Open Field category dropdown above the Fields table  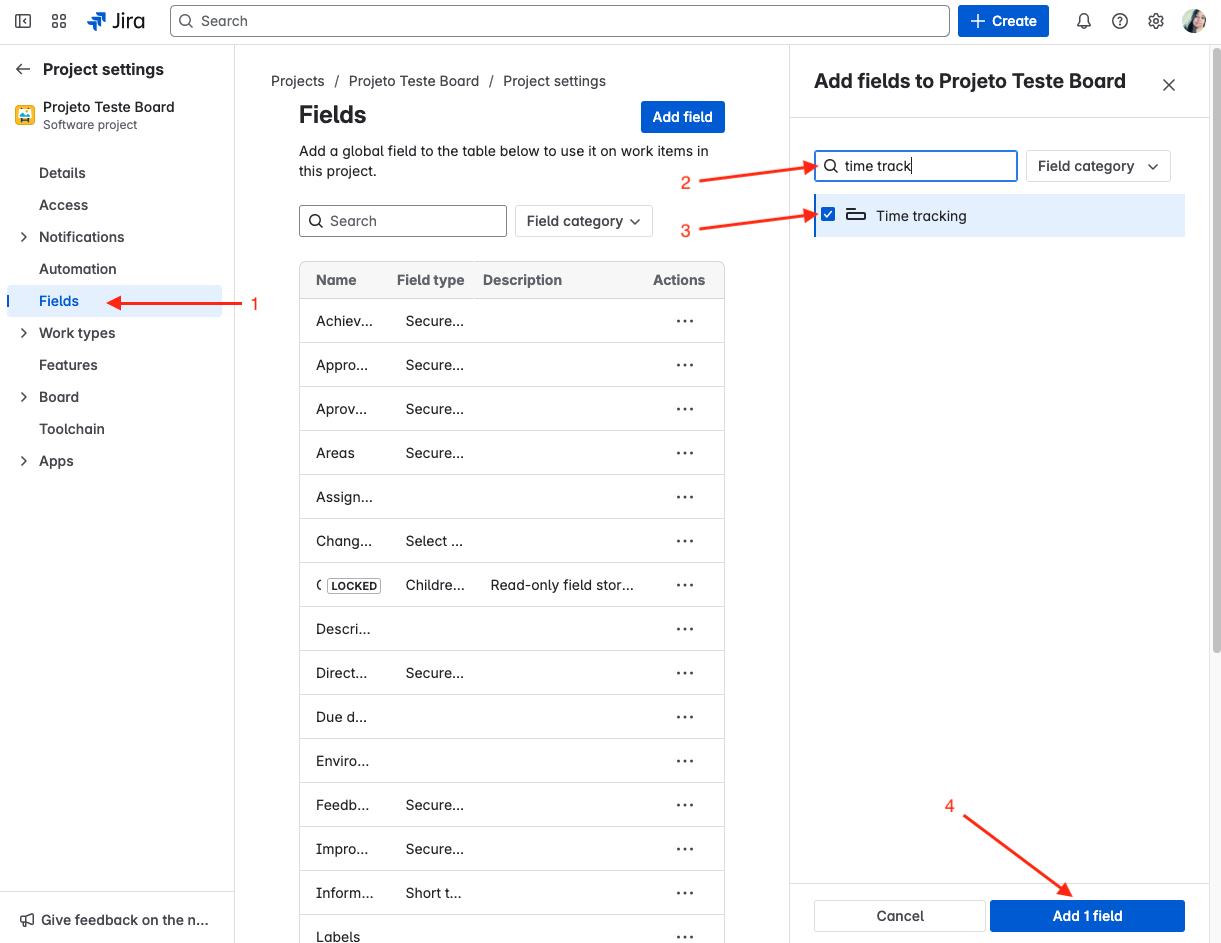583,221
